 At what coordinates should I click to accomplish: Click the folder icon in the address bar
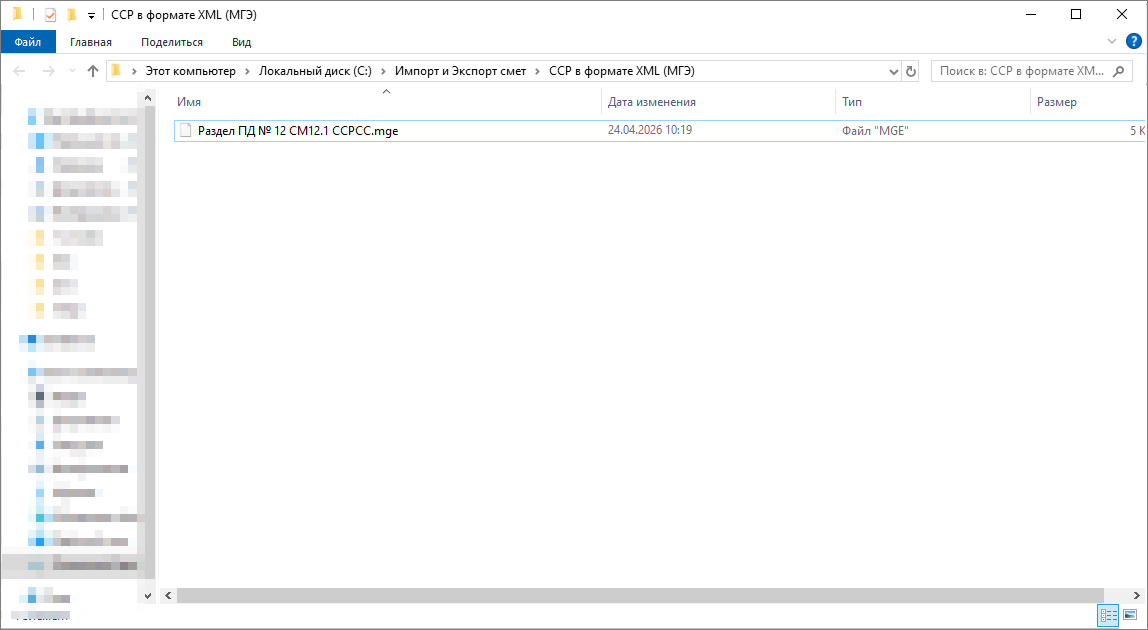pyautogui.click(x=116, y=71)
